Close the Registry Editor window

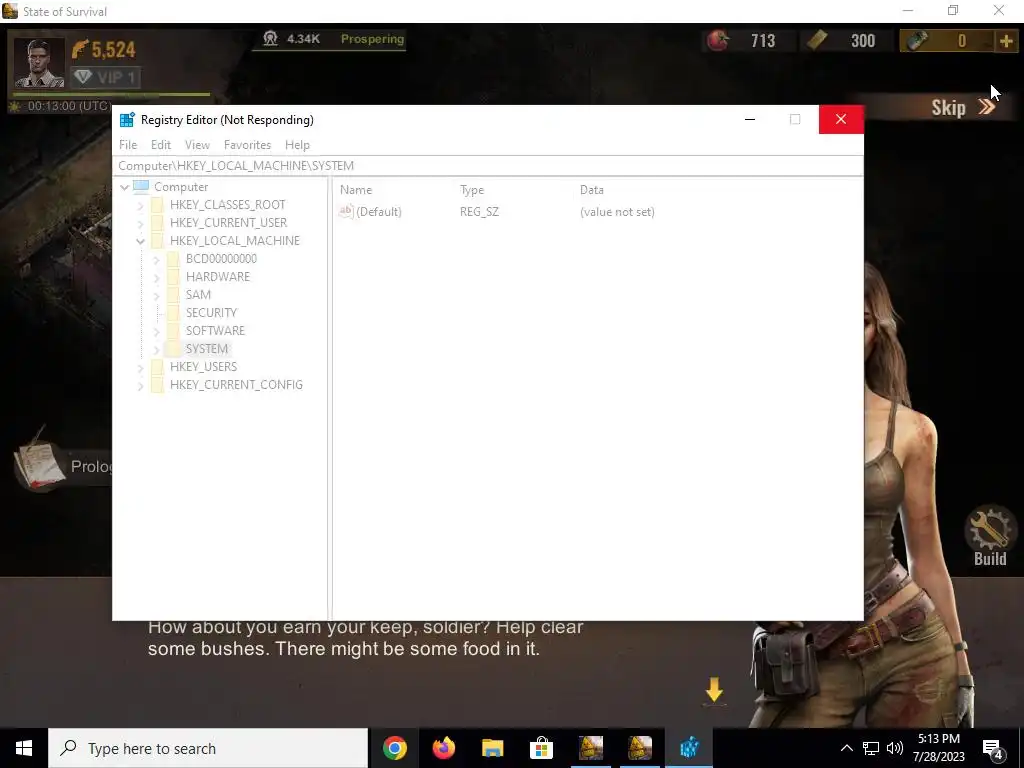tap(841, 120)
